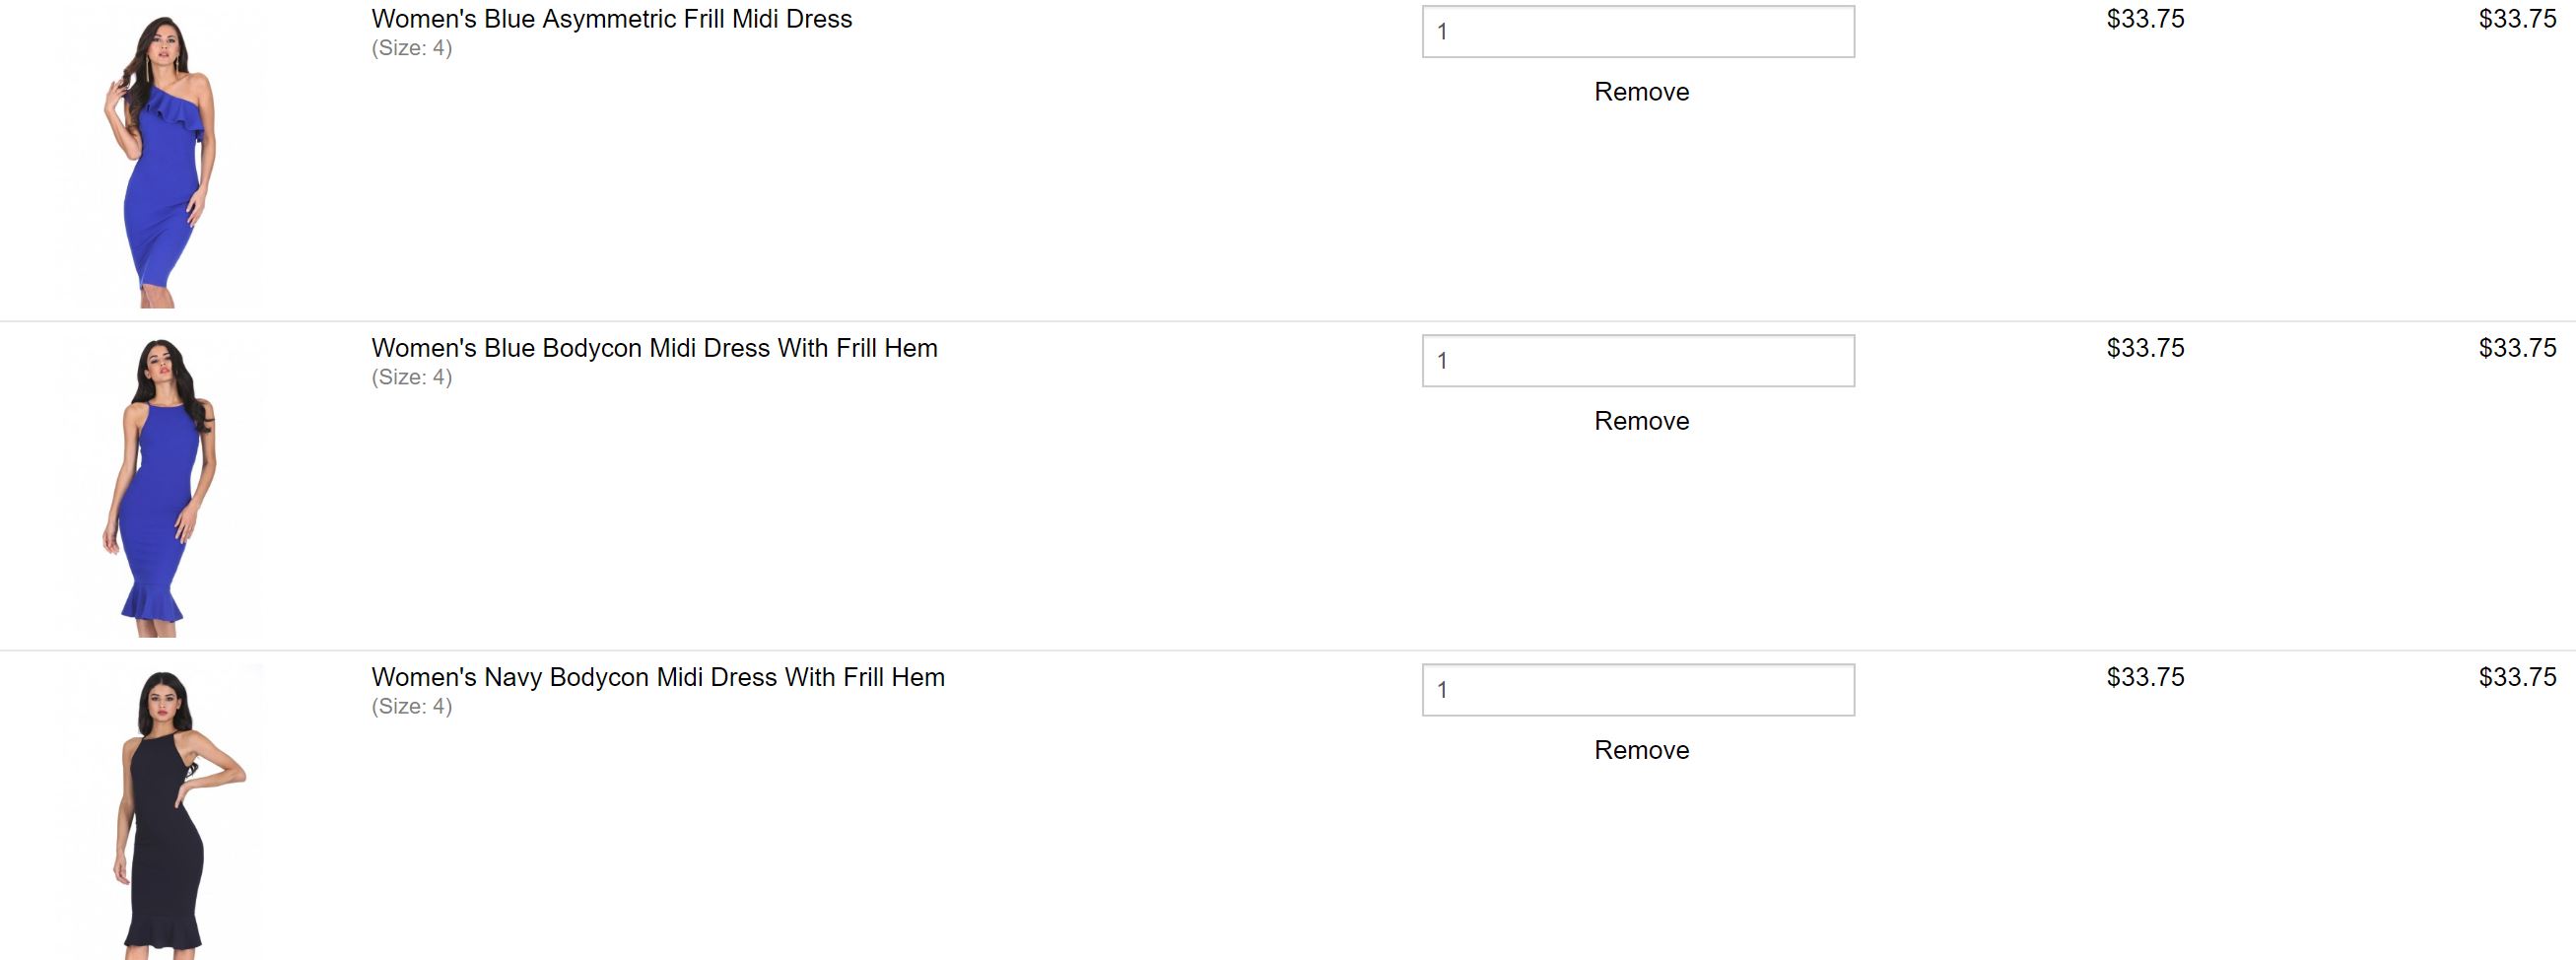The image size is (2576, 960).
Task: Click unit price of Blue Asymmetric Frill Dress
Action: pos(2145,19)
